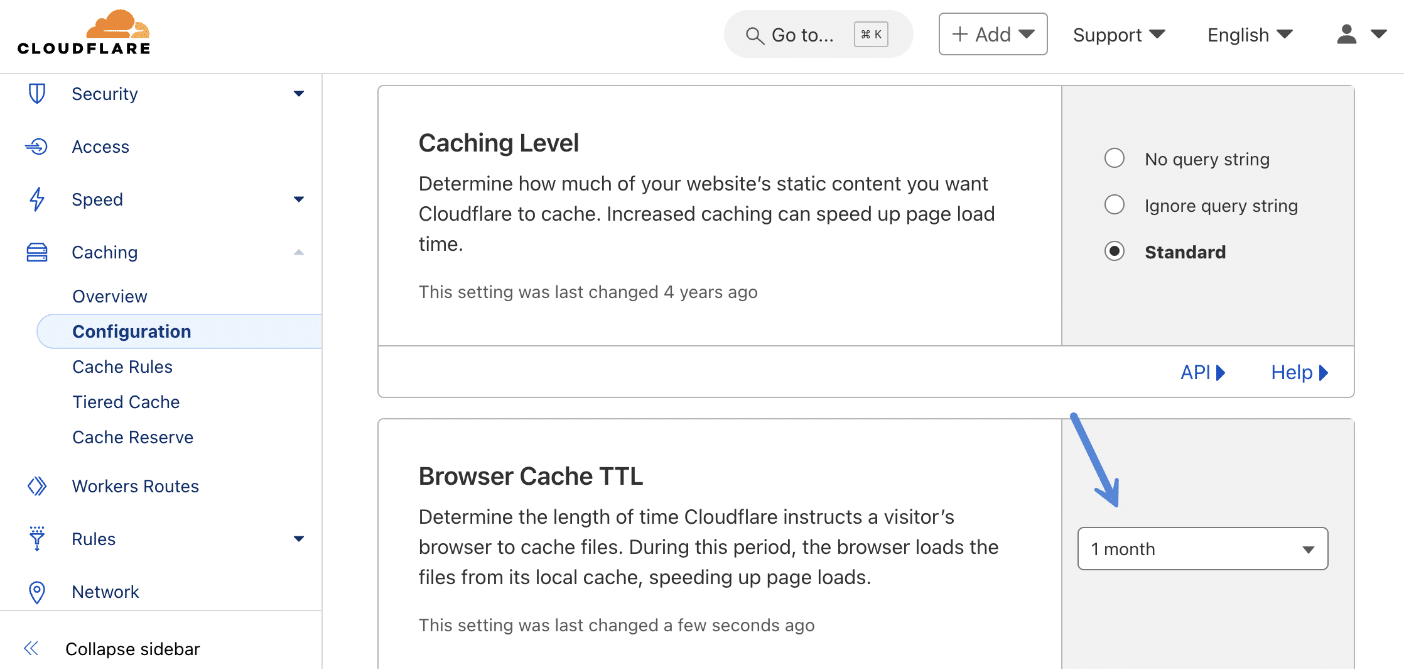This screenshot has height=669, width=1404.
Task: Select the Standard caching level
Action: (x=1114, y=251)
